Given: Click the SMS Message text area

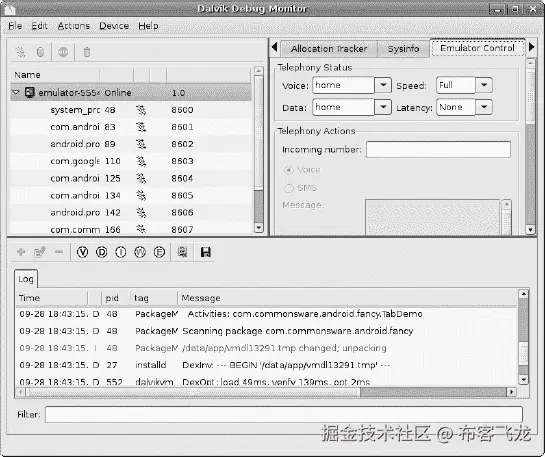Looking at the screenshot, I should tap(432, 217).
